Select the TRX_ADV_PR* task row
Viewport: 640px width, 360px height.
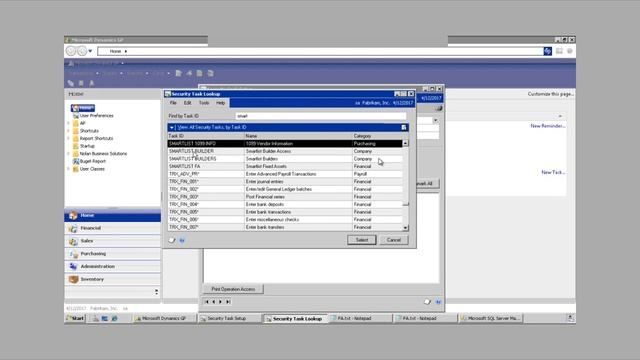tap(284, 174)
